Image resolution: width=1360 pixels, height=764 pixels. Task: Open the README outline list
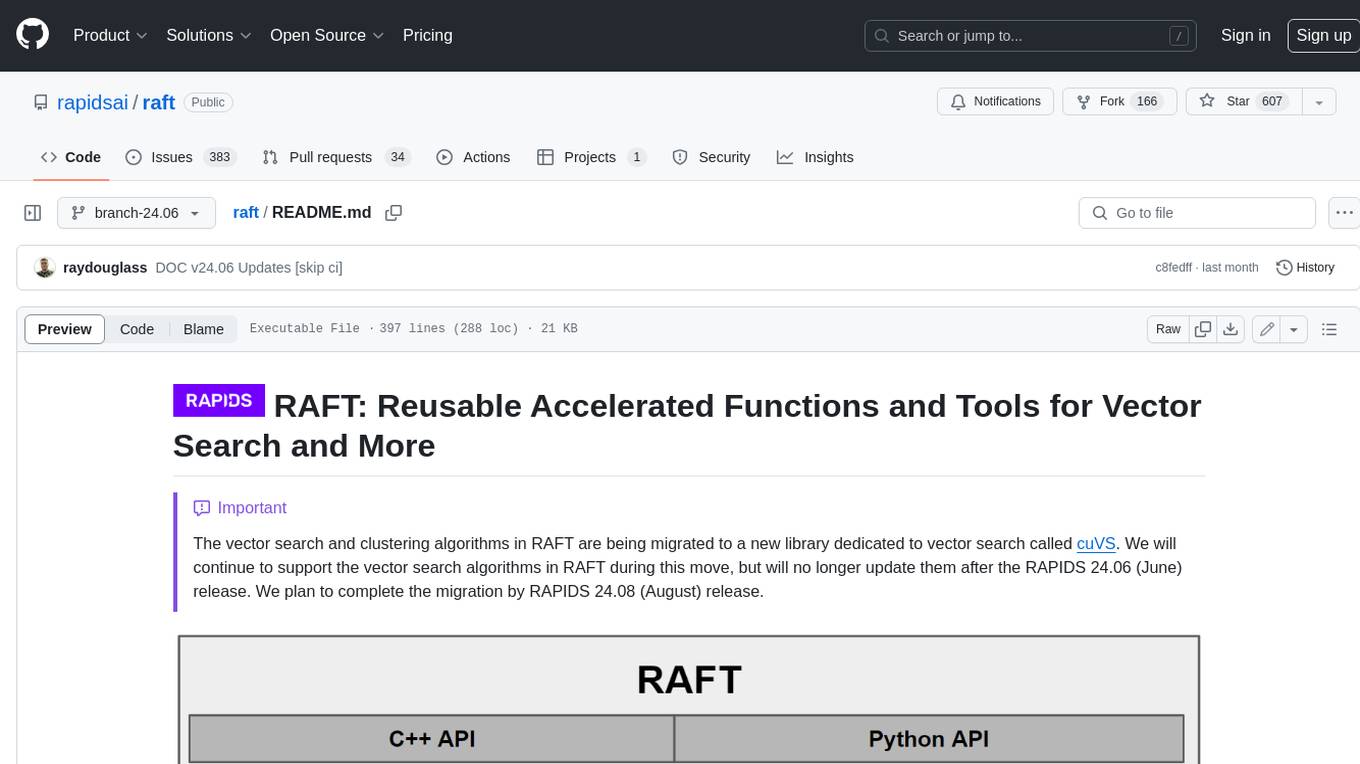point(1329,329)
